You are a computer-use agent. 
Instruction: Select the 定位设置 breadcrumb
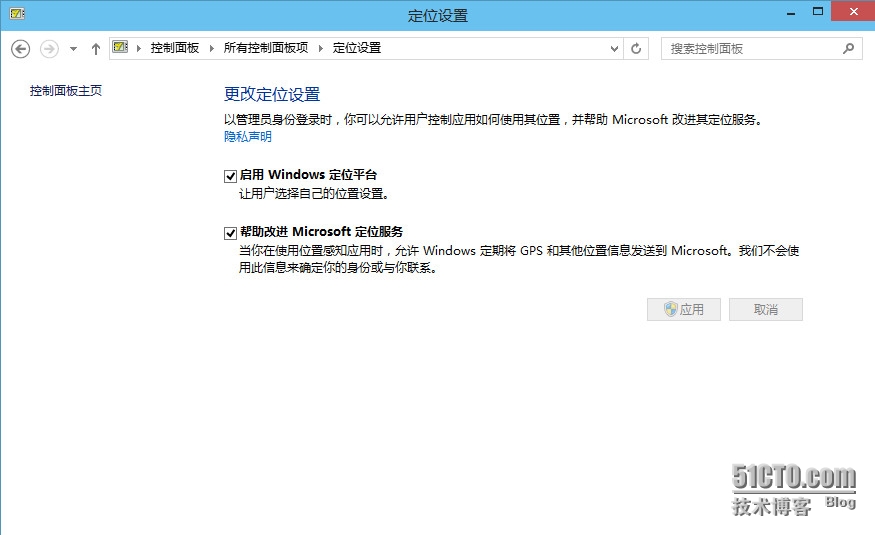pos(357,48)
